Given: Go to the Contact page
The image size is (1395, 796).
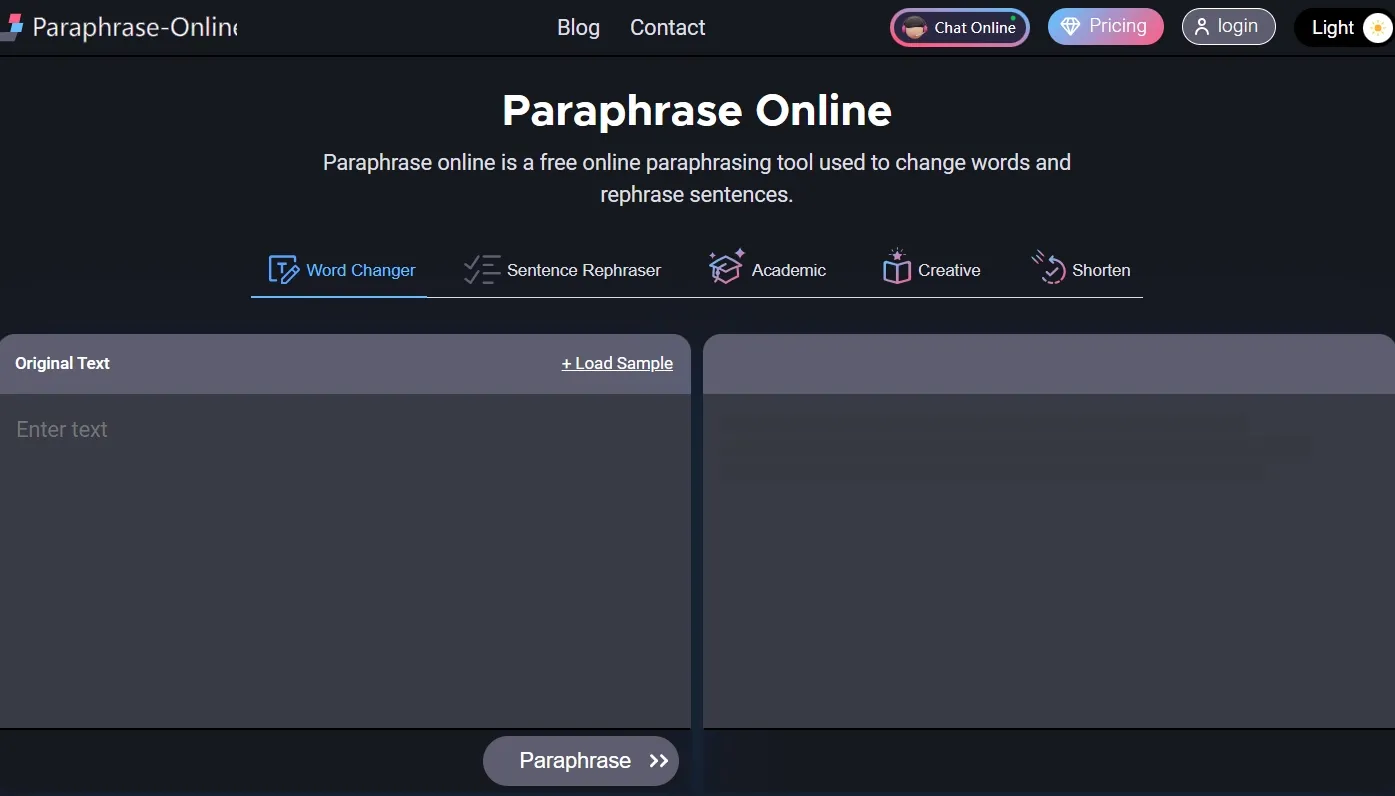Looking at the screenshot, I should click(x=667, y=28).
